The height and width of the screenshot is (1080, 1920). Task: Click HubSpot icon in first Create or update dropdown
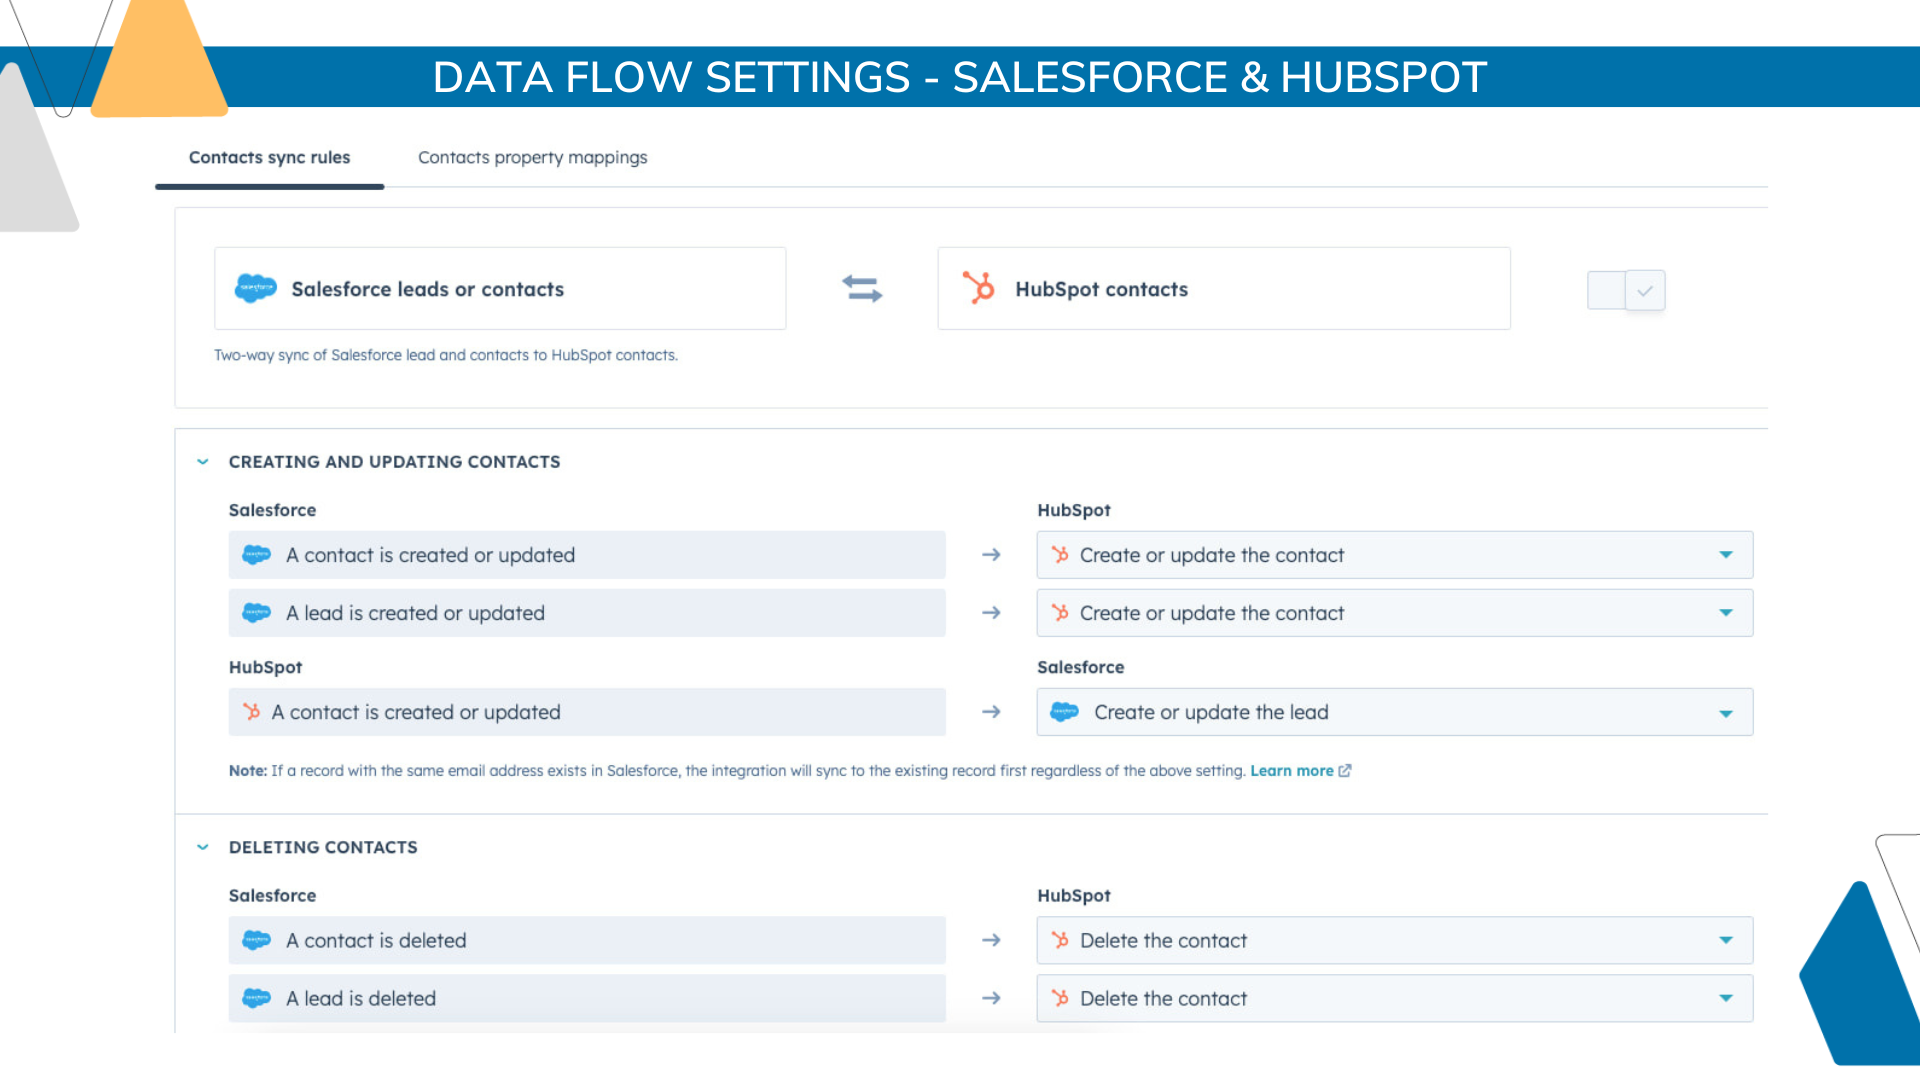point(1061,555)
